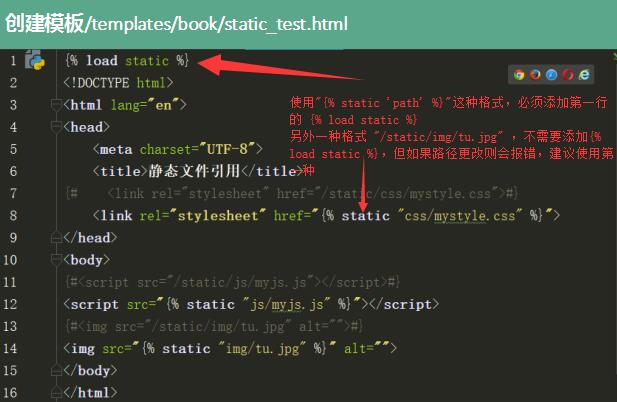Click the </body> fold end marker

(56, 371)
